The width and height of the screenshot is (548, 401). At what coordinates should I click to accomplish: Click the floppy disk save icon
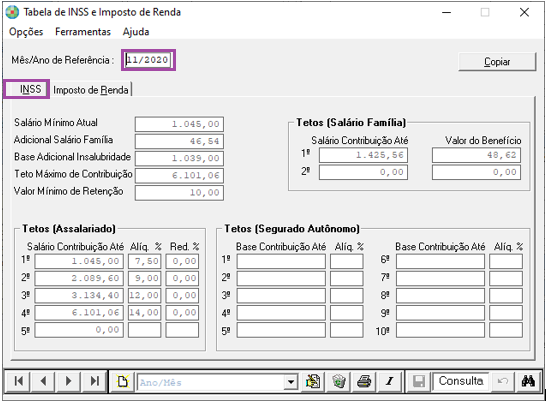click(418, 381)
